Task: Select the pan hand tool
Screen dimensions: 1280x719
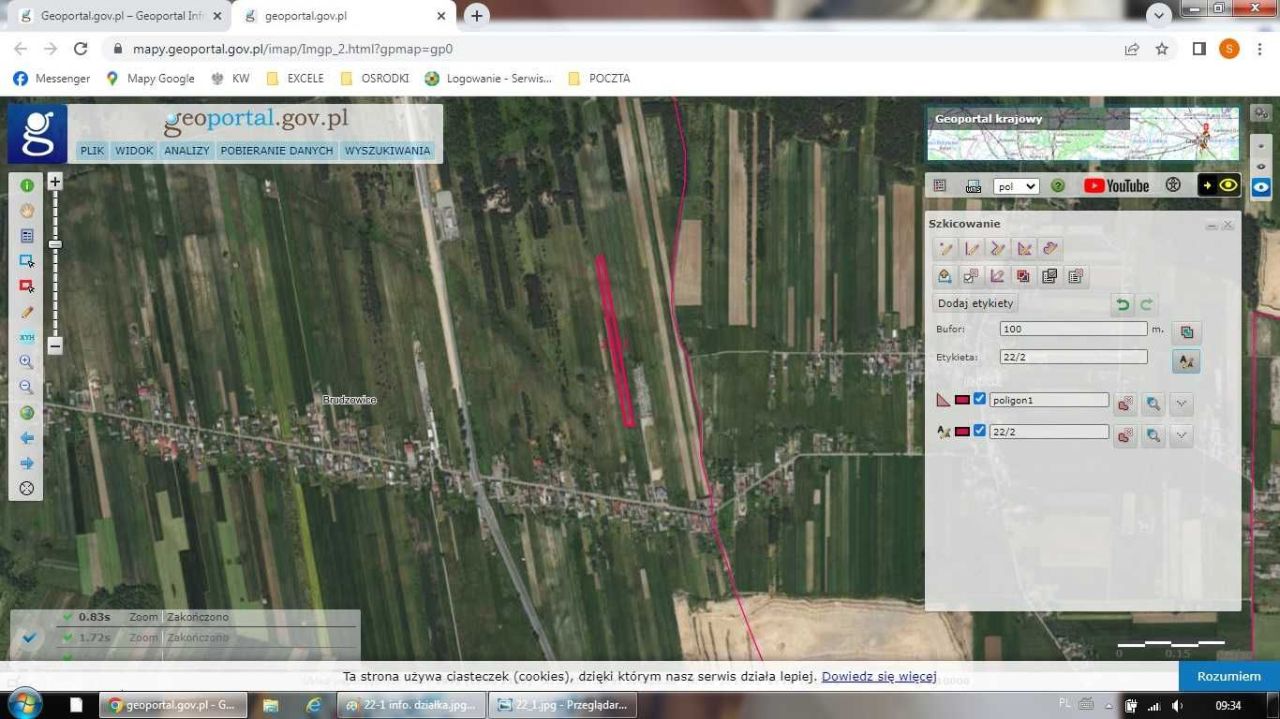Action: point(27,211)
